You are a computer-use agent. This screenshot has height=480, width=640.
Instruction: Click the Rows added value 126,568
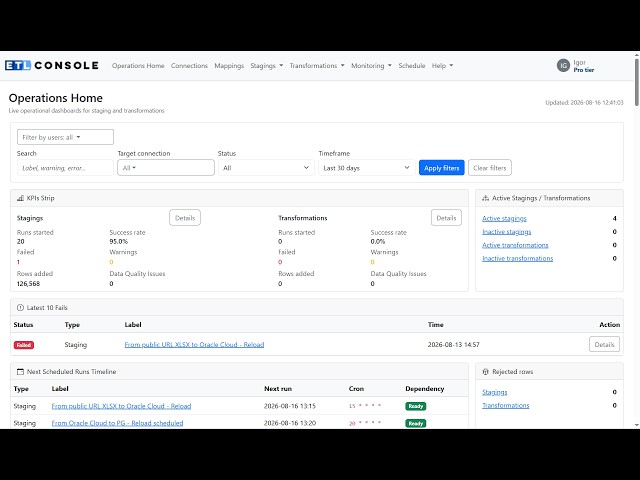28,284
